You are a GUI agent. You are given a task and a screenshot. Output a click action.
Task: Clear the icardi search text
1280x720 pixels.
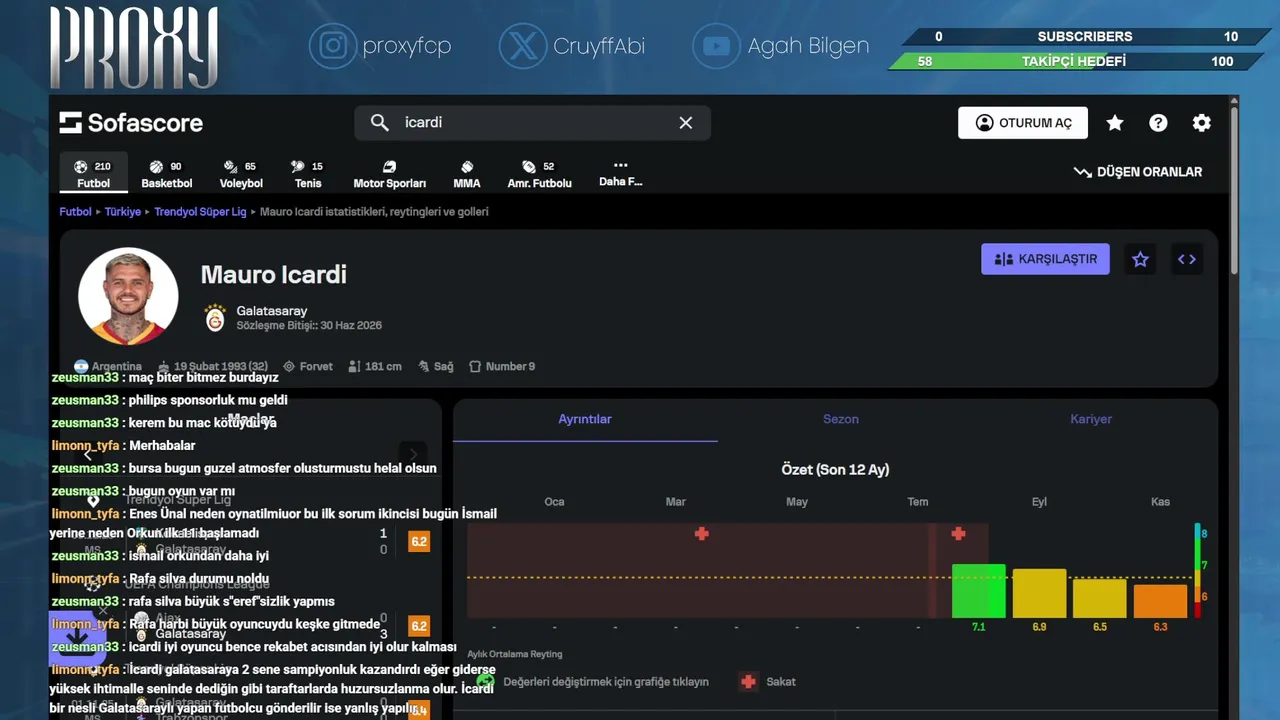pos(686,122)
